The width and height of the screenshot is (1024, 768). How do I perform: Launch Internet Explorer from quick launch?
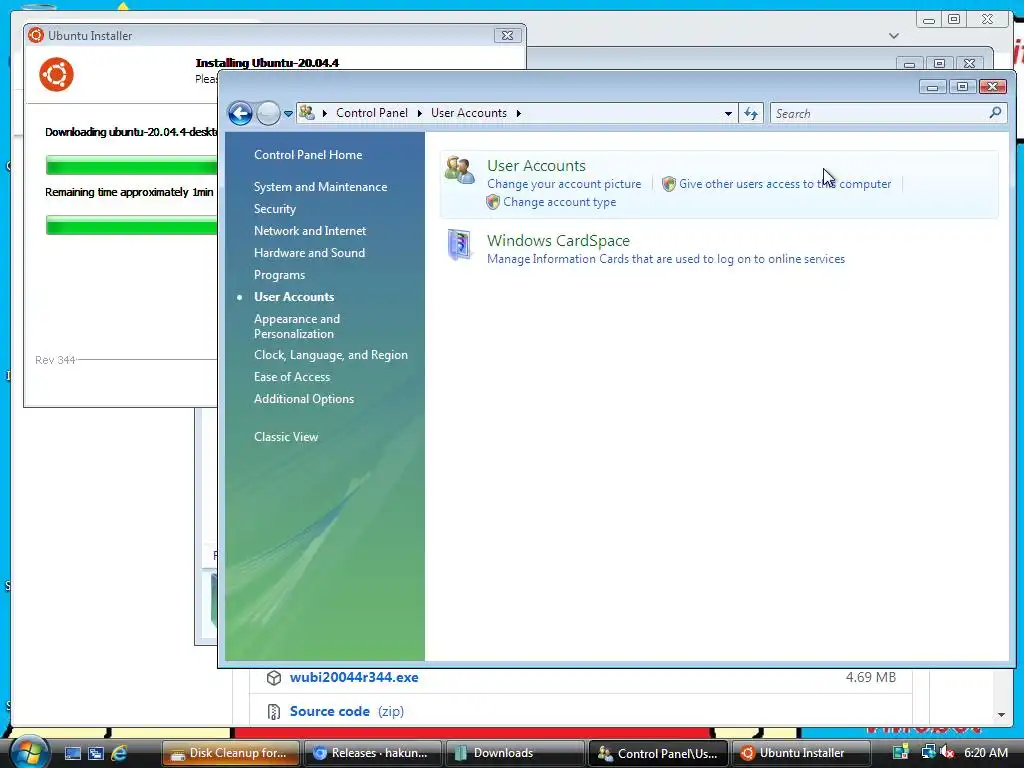pyautogui.click(x=120, y=753)
